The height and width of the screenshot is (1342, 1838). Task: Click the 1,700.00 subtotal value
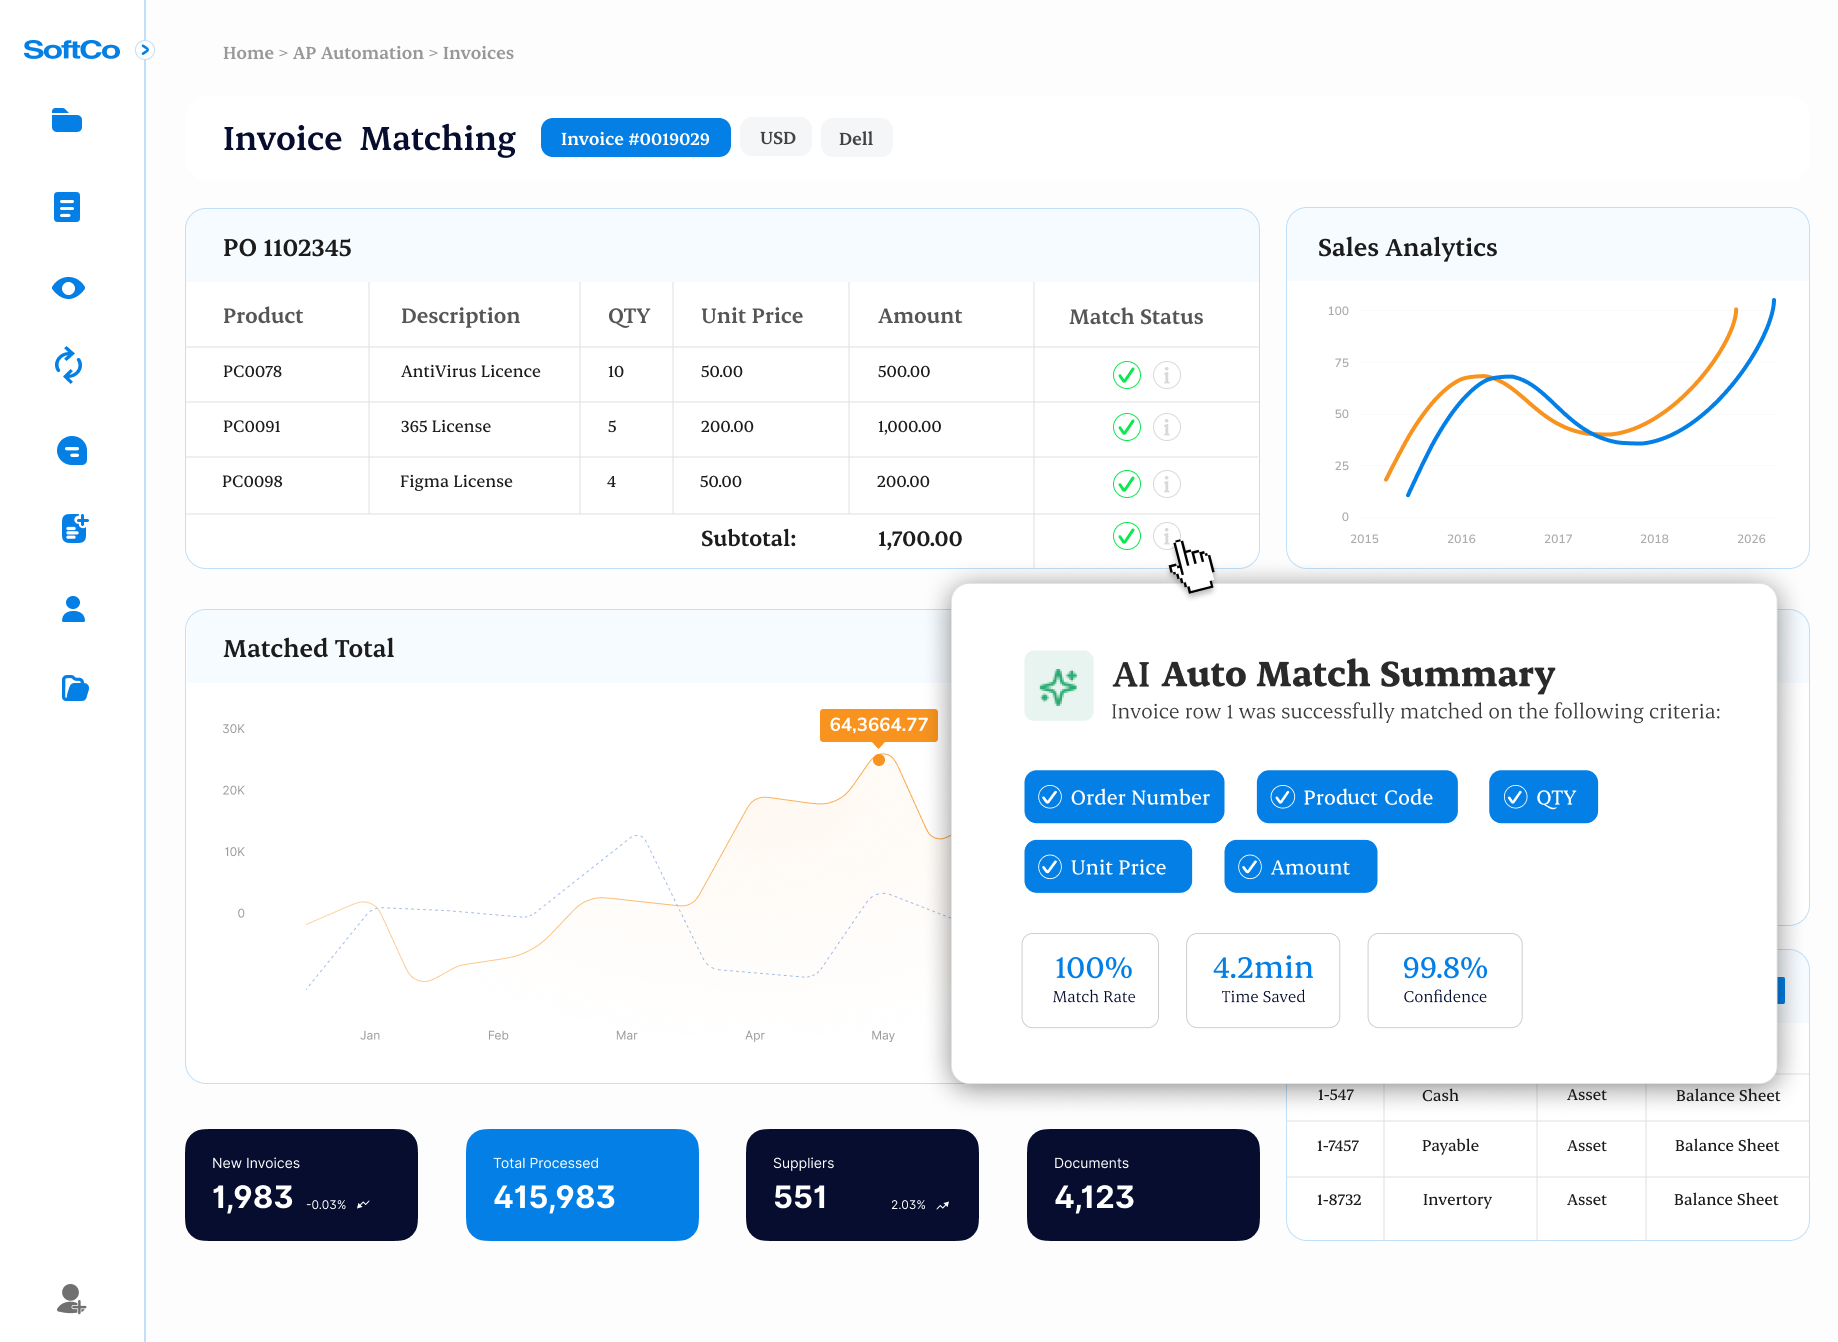point(920,539)
